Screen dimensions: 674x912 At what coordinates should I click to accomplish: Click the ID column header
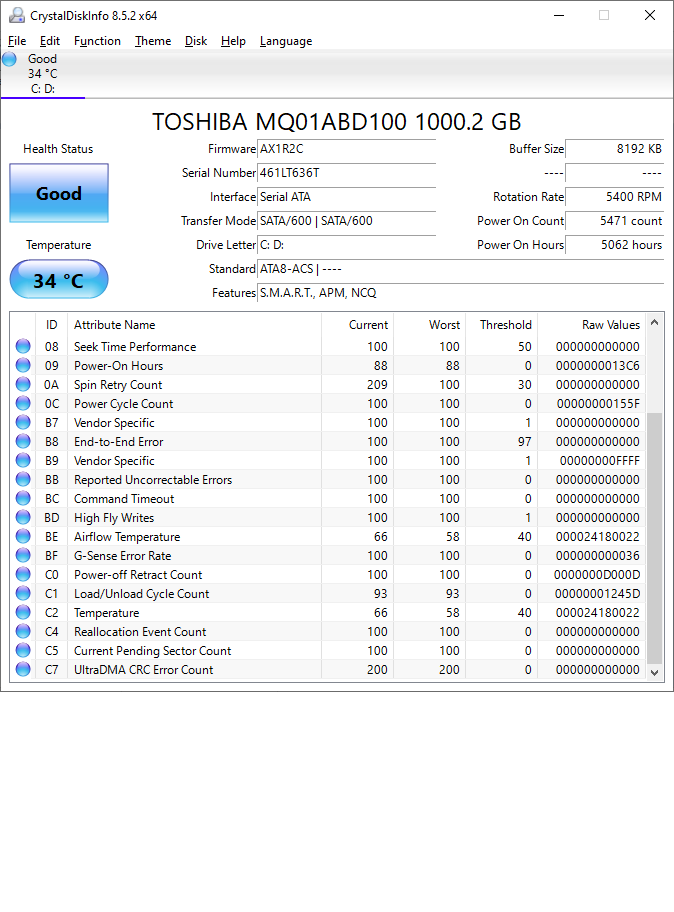pos(52,325)
